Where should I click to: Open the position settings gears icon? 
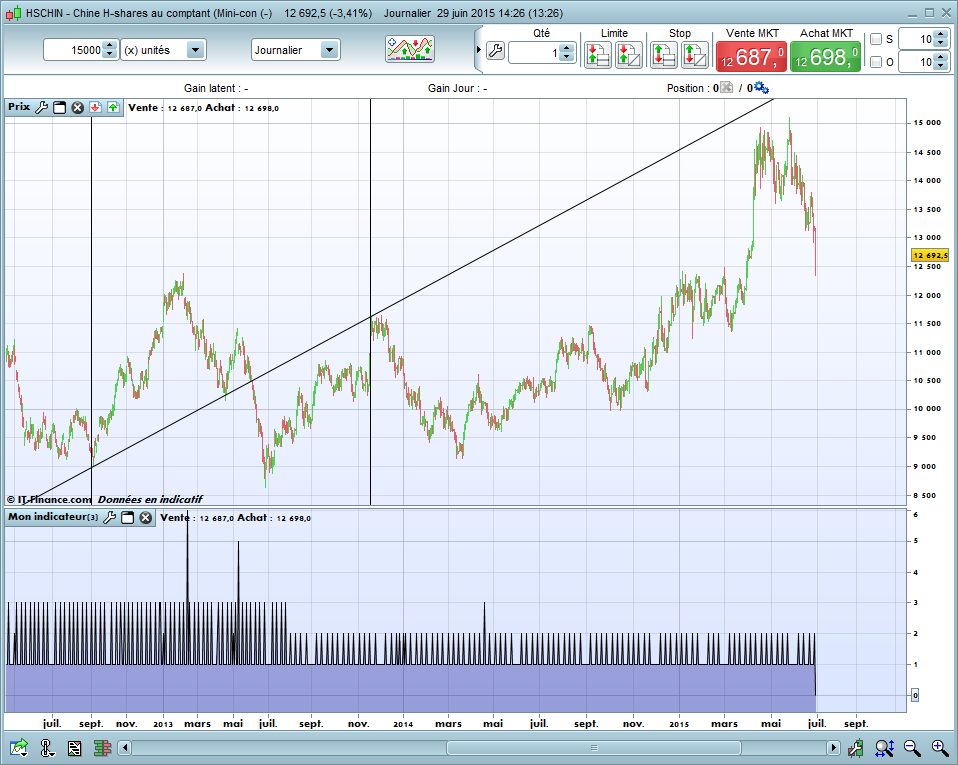pyautogui.click(x=761, y=87)
